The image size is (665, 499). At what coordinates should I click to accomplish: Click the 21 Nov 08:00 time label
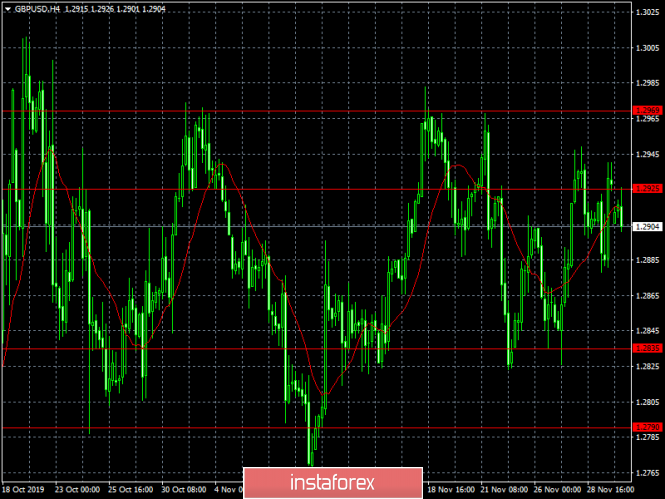click(x=503, y=491)
